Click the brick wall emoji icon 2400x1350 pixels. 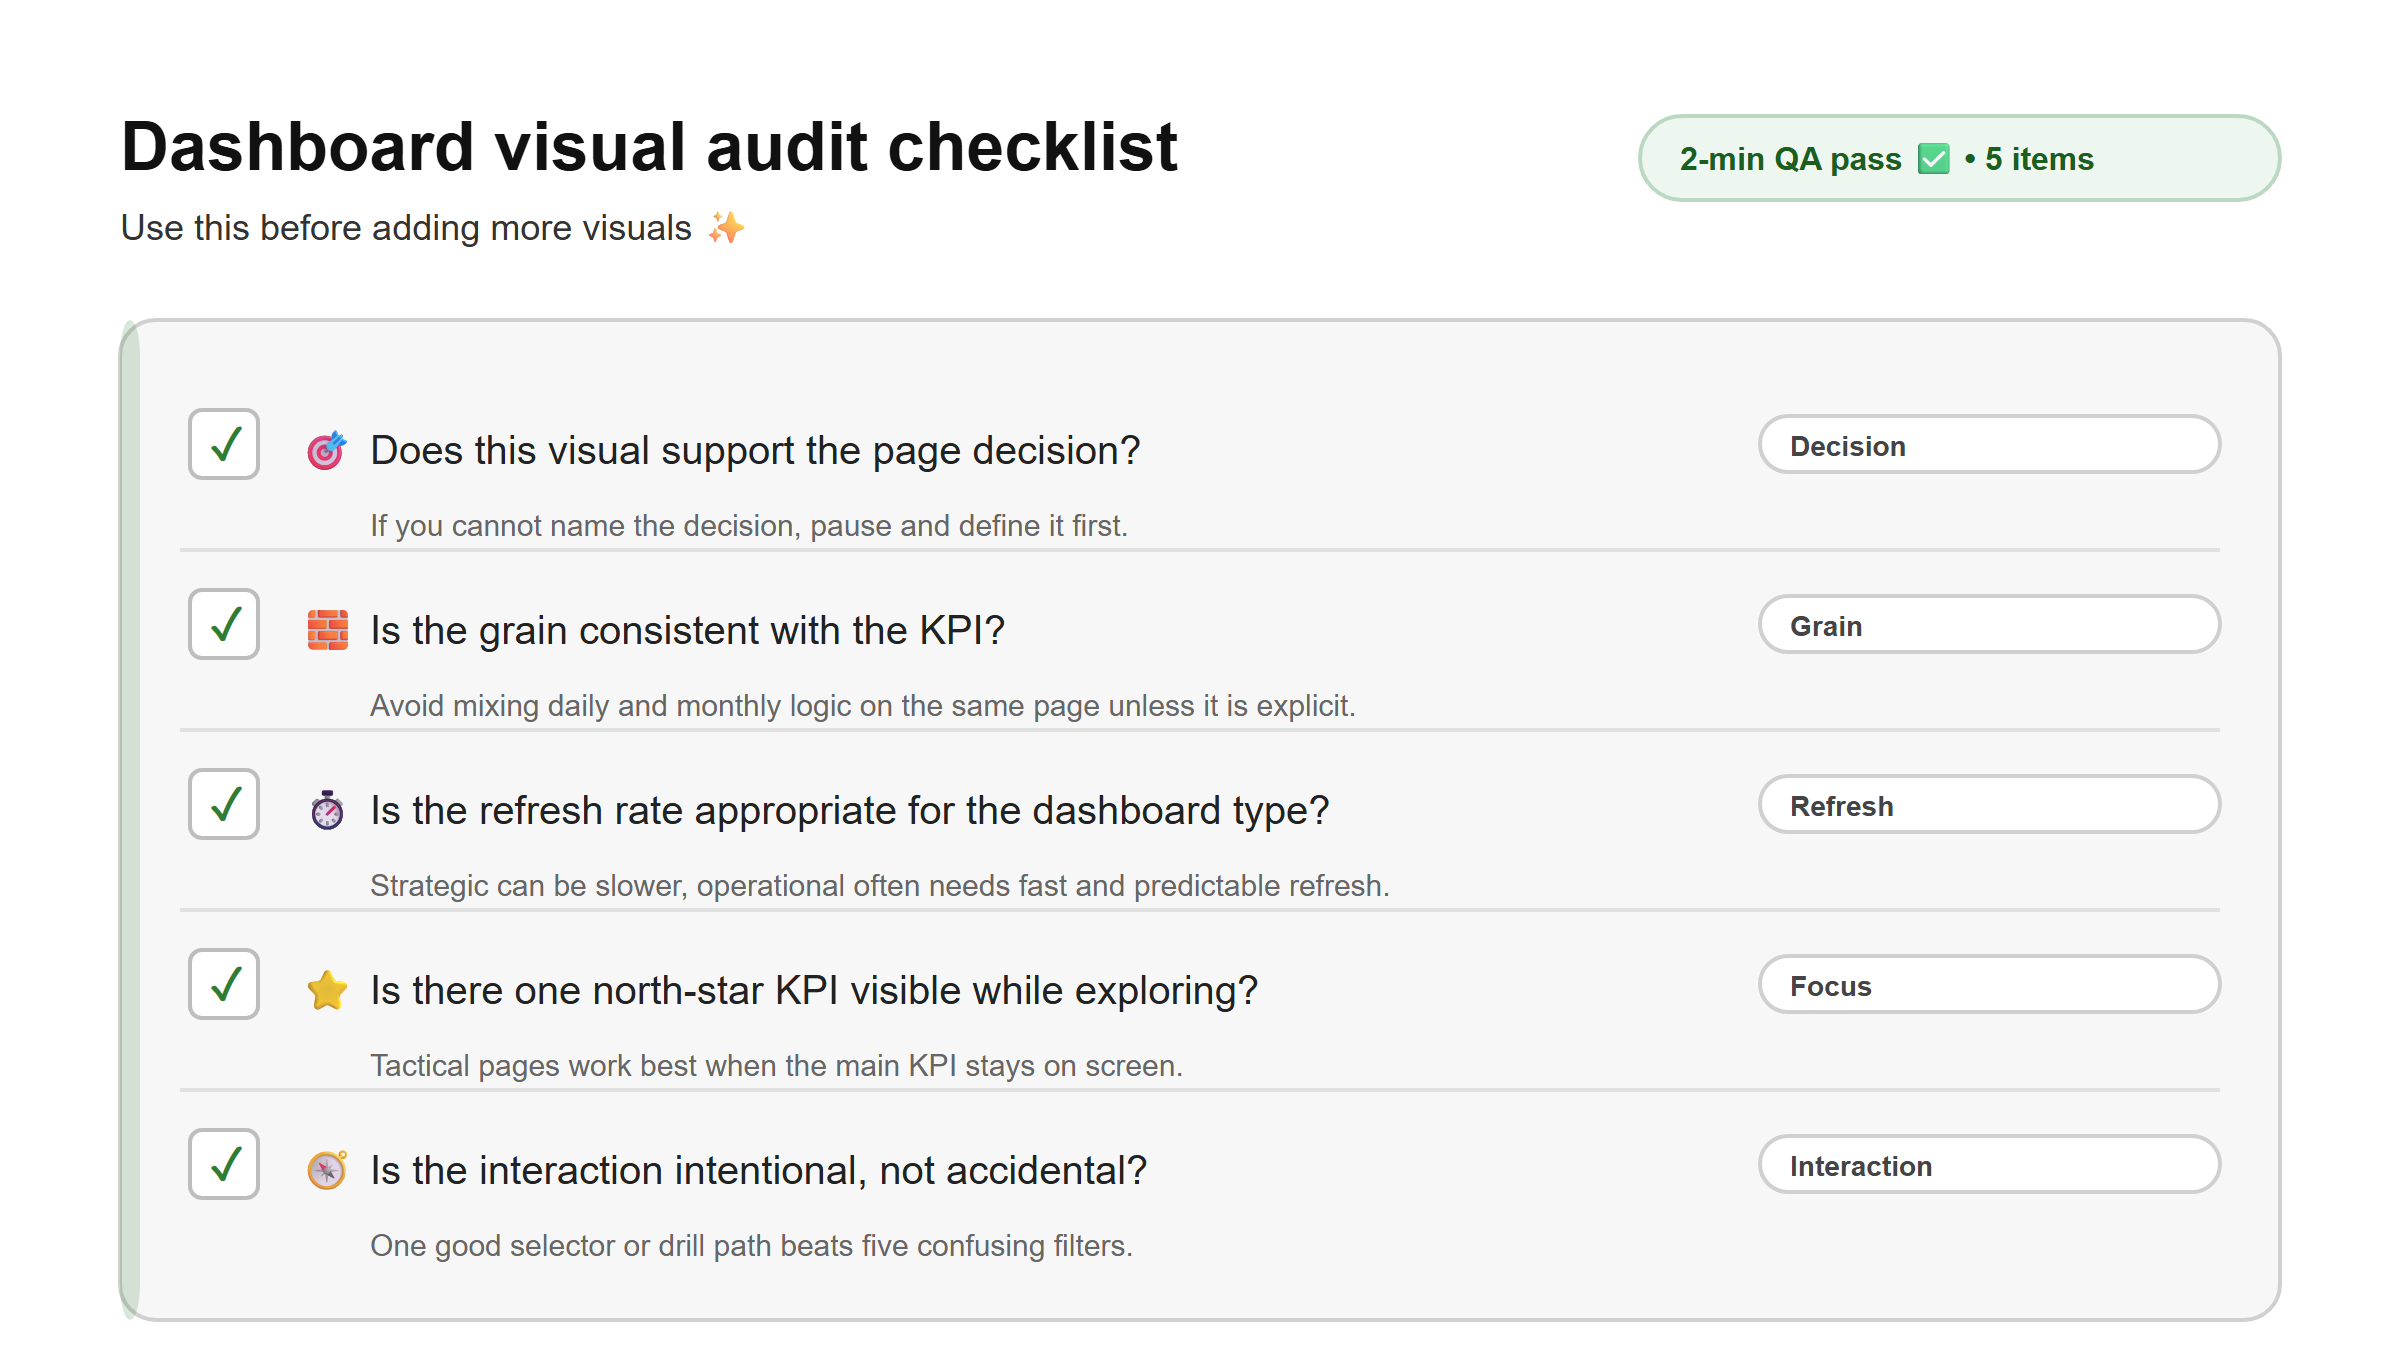327,631
